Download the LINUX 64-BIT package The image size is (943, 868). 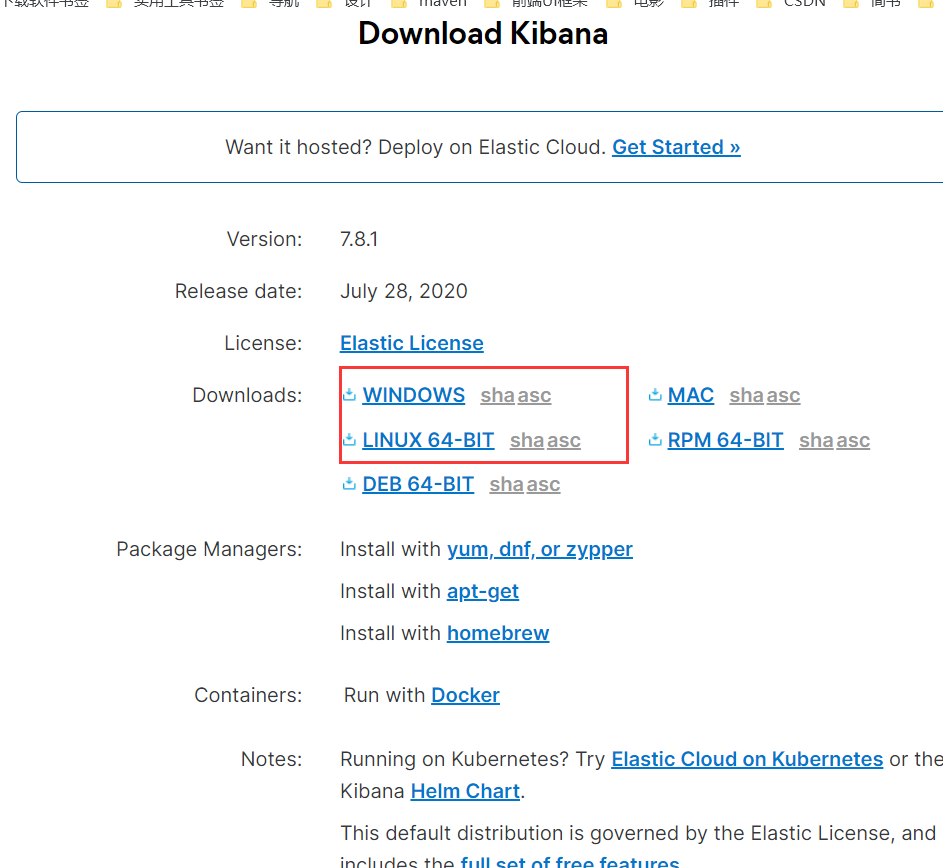pyautogui.click(x=428, y=440)
